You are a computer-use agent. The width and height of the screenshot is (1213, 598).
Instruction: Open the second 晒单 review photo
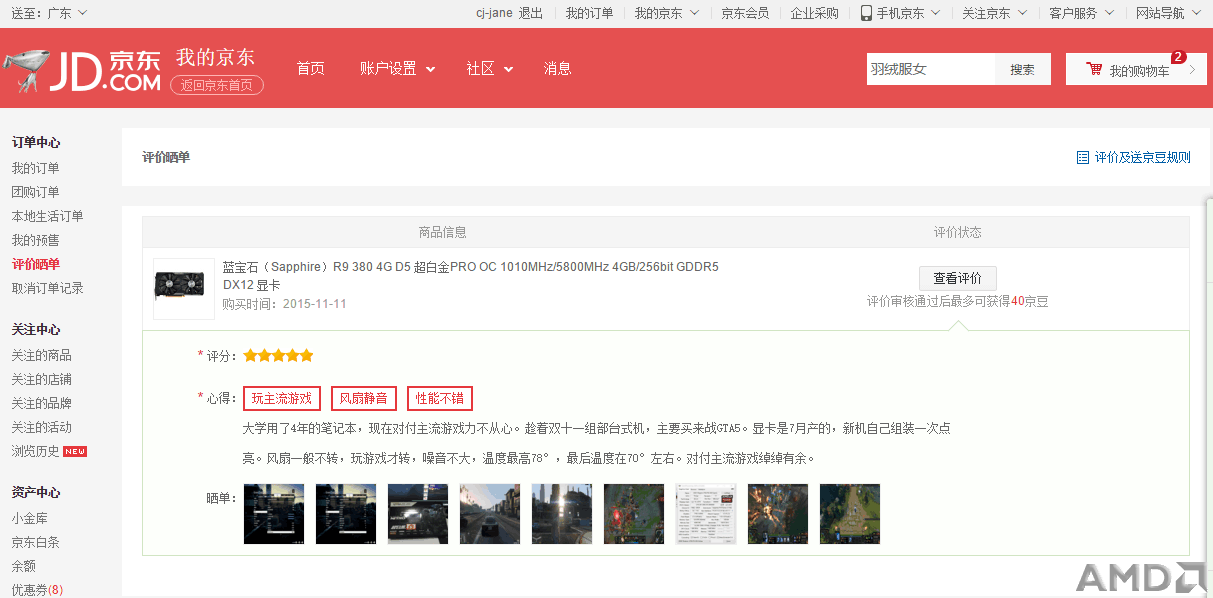click(346, 514)
